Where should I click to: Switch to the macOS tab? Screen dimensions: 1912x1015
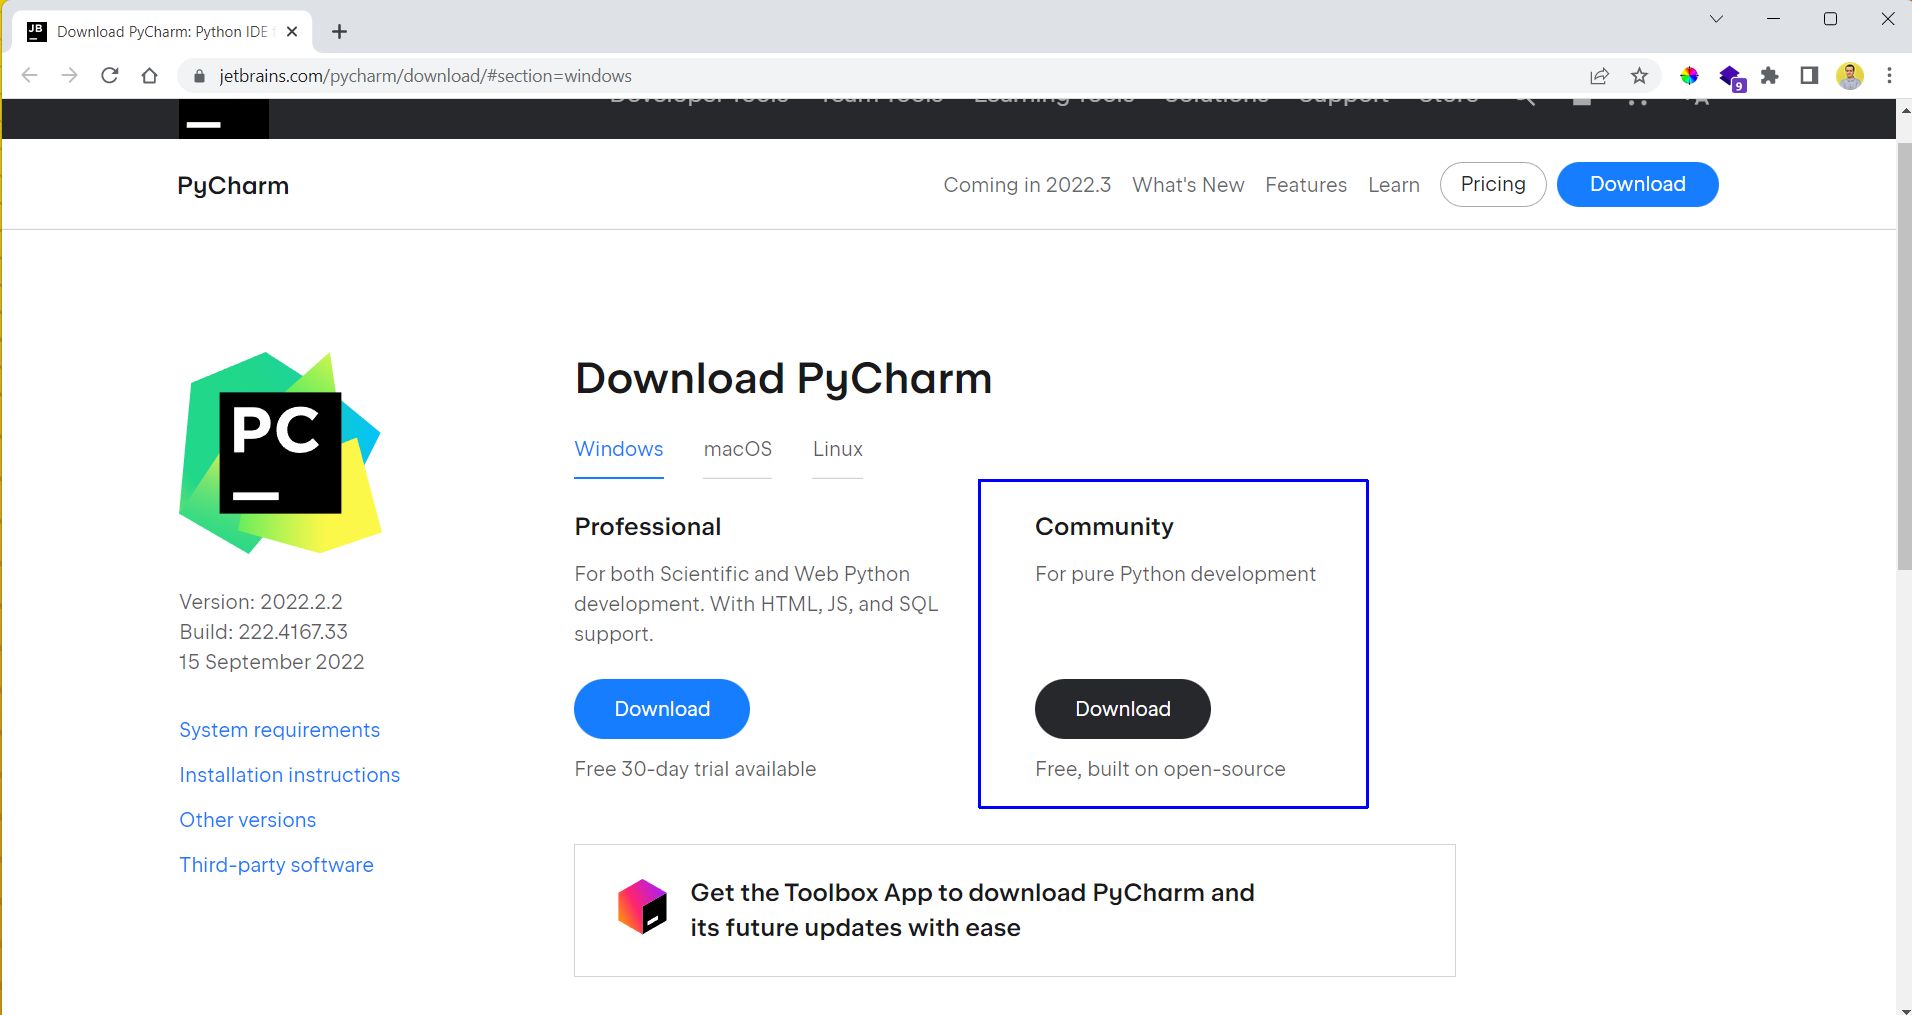pos(737,449)
